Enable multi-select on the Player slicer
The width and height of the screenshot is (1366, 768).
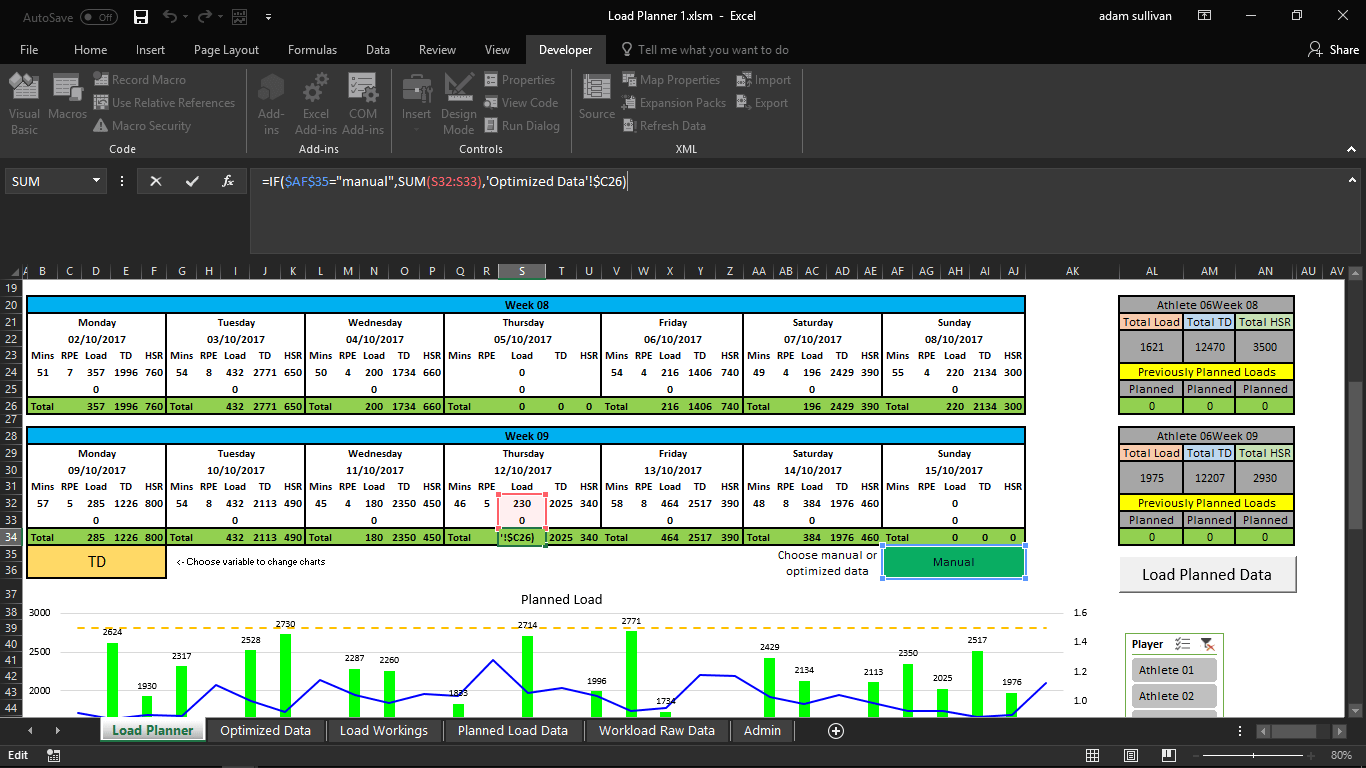point(1181,644)
